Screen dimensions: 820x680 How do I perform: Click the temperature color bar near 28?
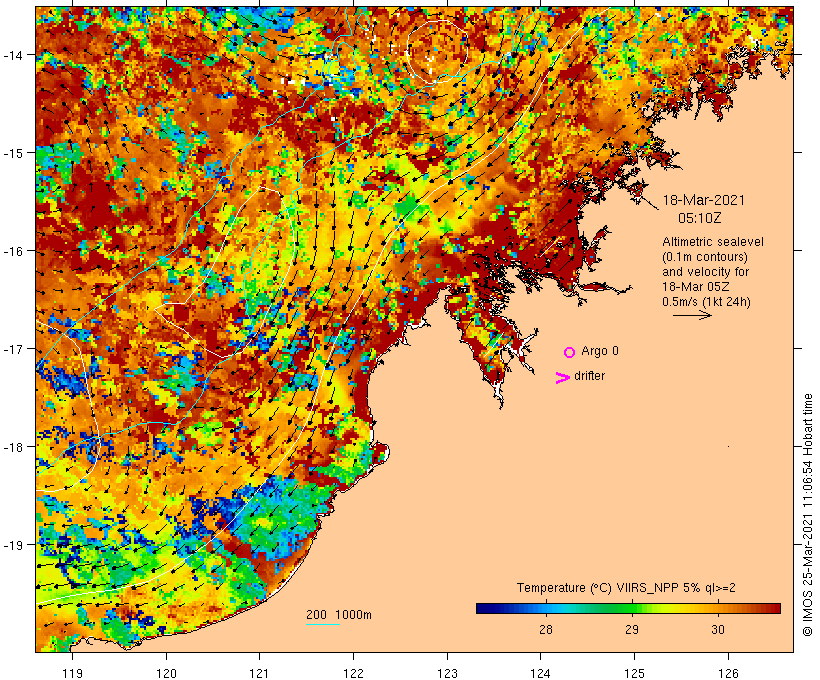(x=545, y=608)
